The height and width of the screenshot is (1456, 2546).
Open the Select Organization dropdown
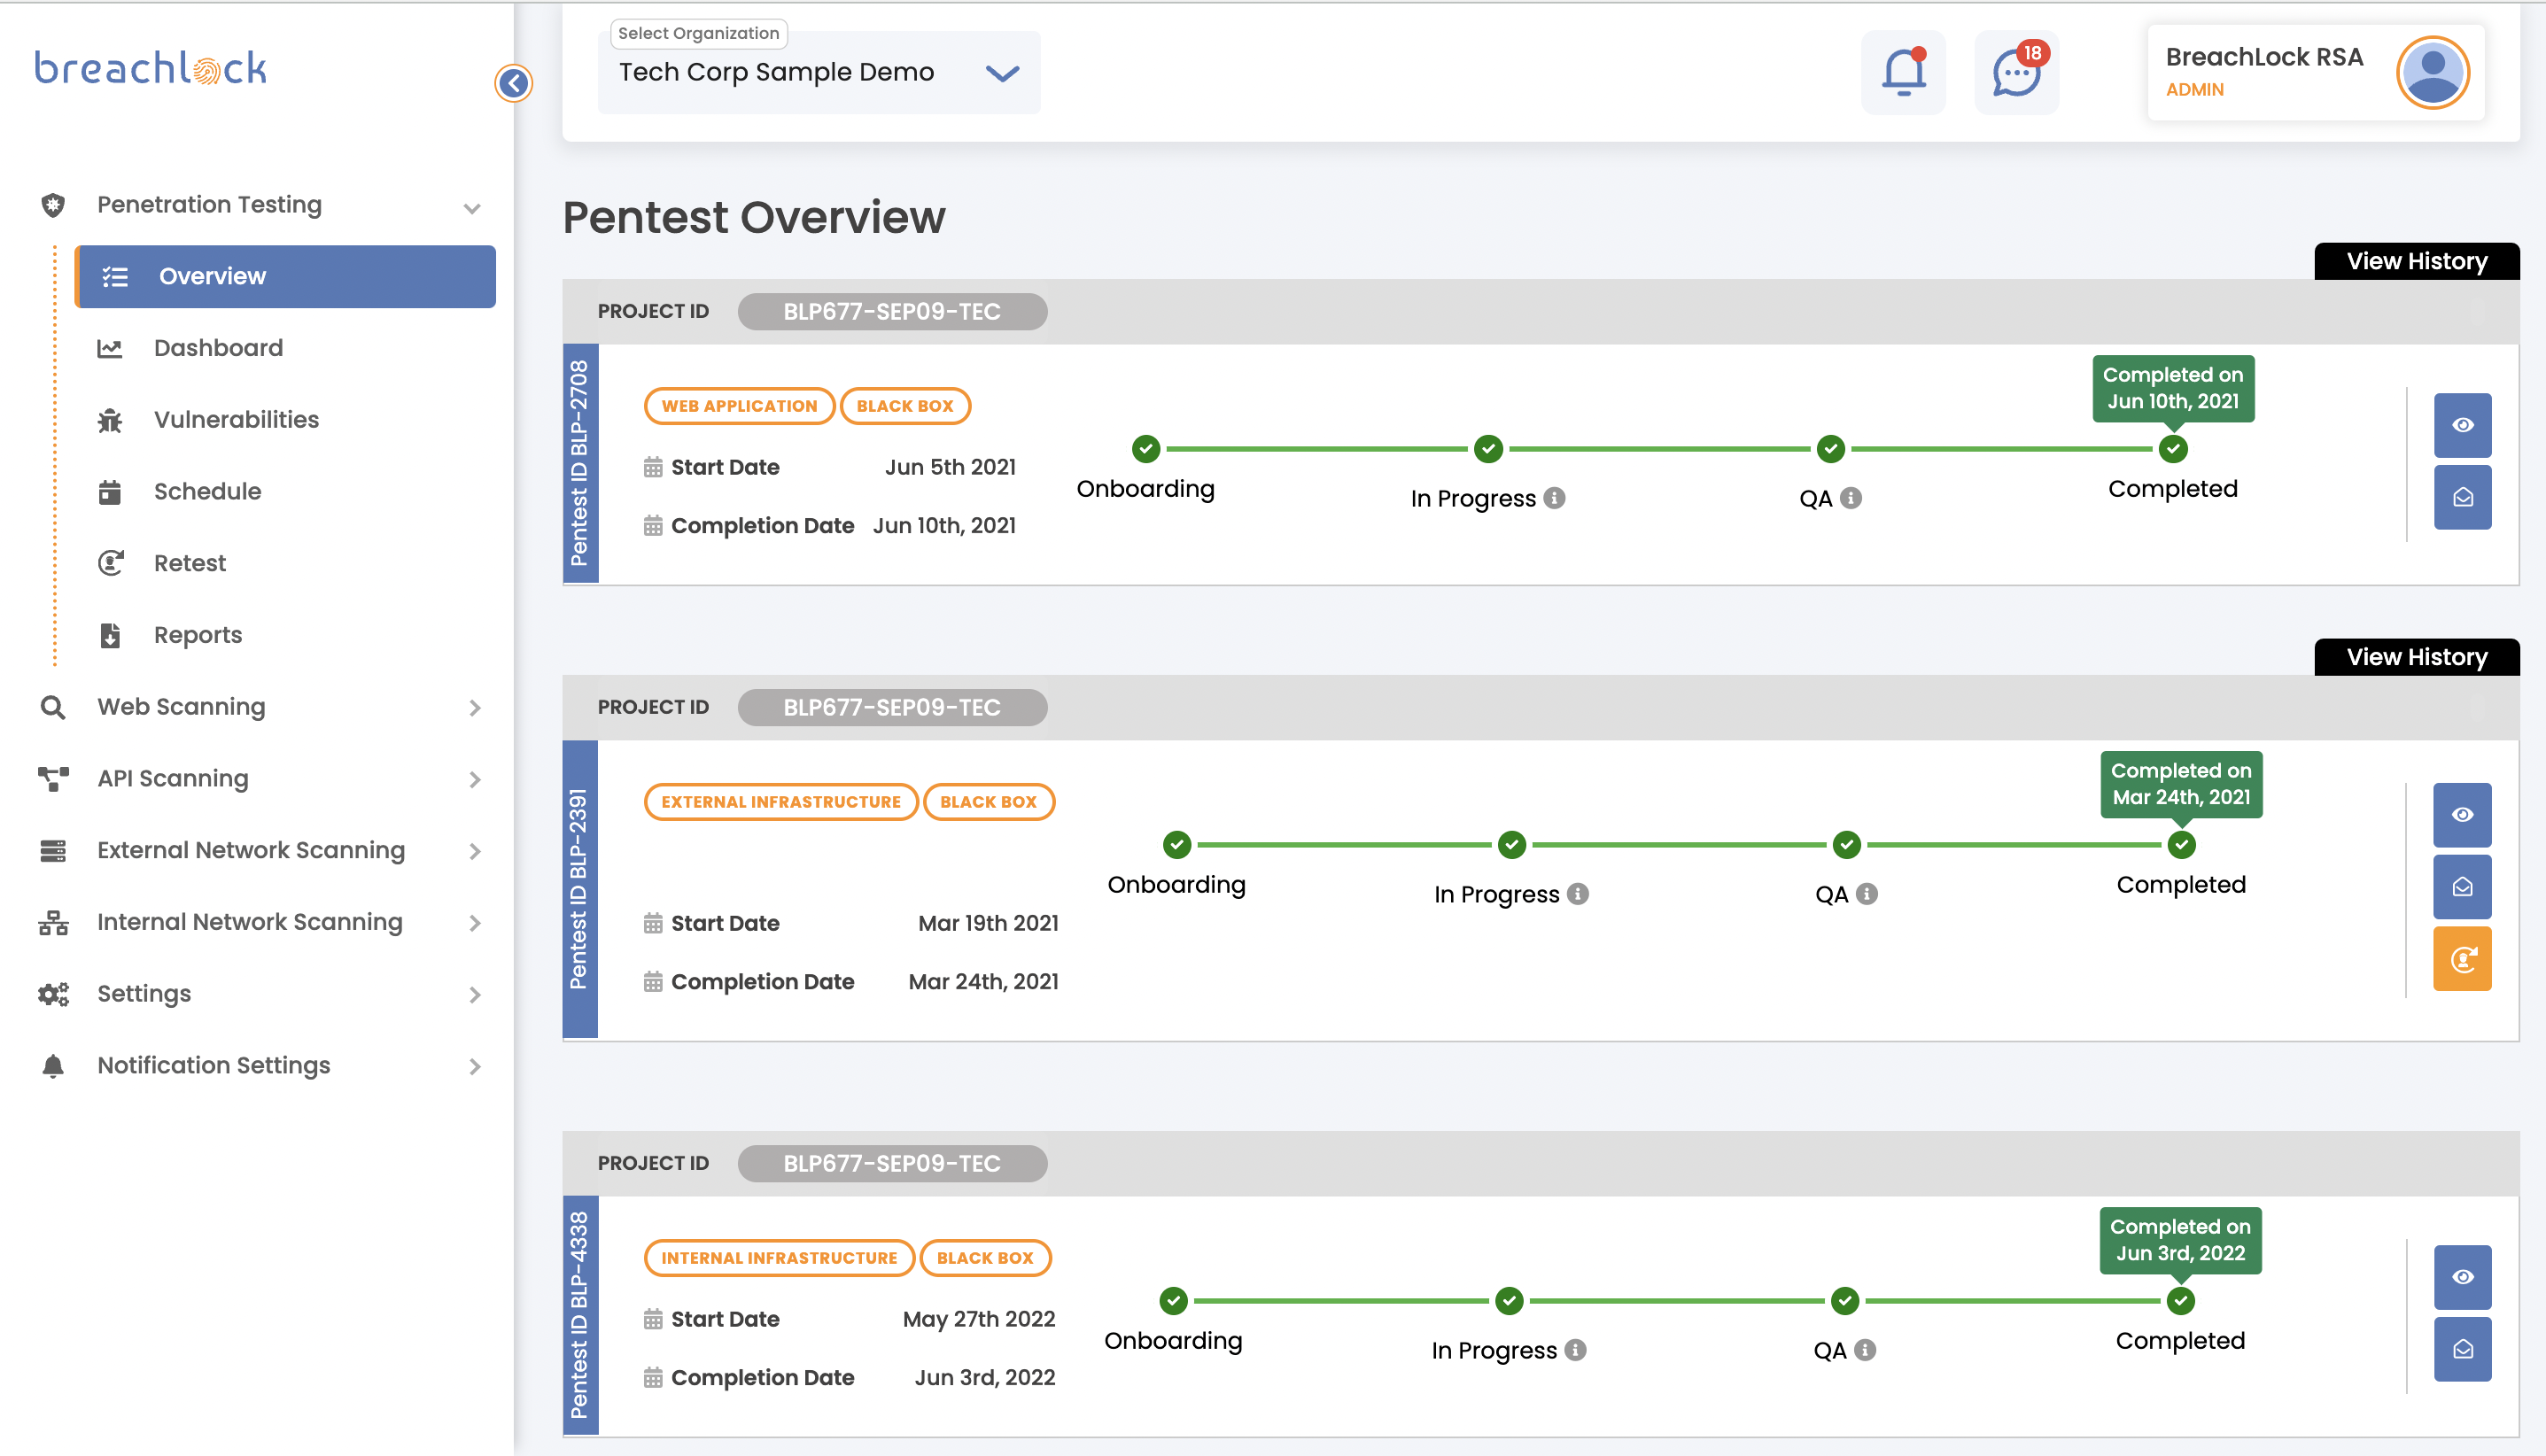818,72
